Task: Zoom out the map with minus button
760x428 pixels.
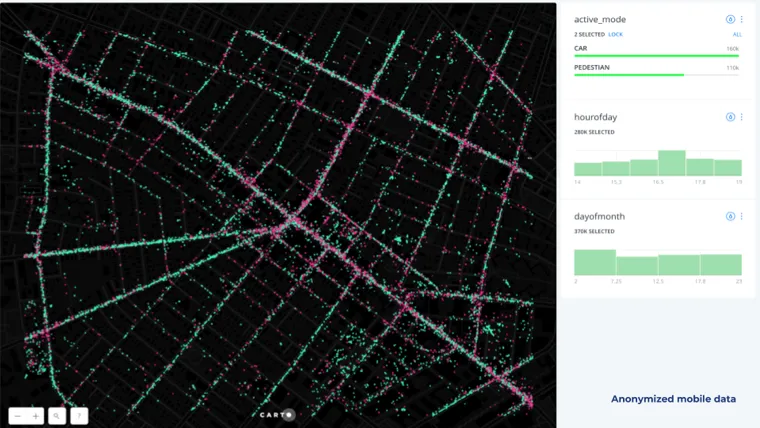Action: [17, 416]
